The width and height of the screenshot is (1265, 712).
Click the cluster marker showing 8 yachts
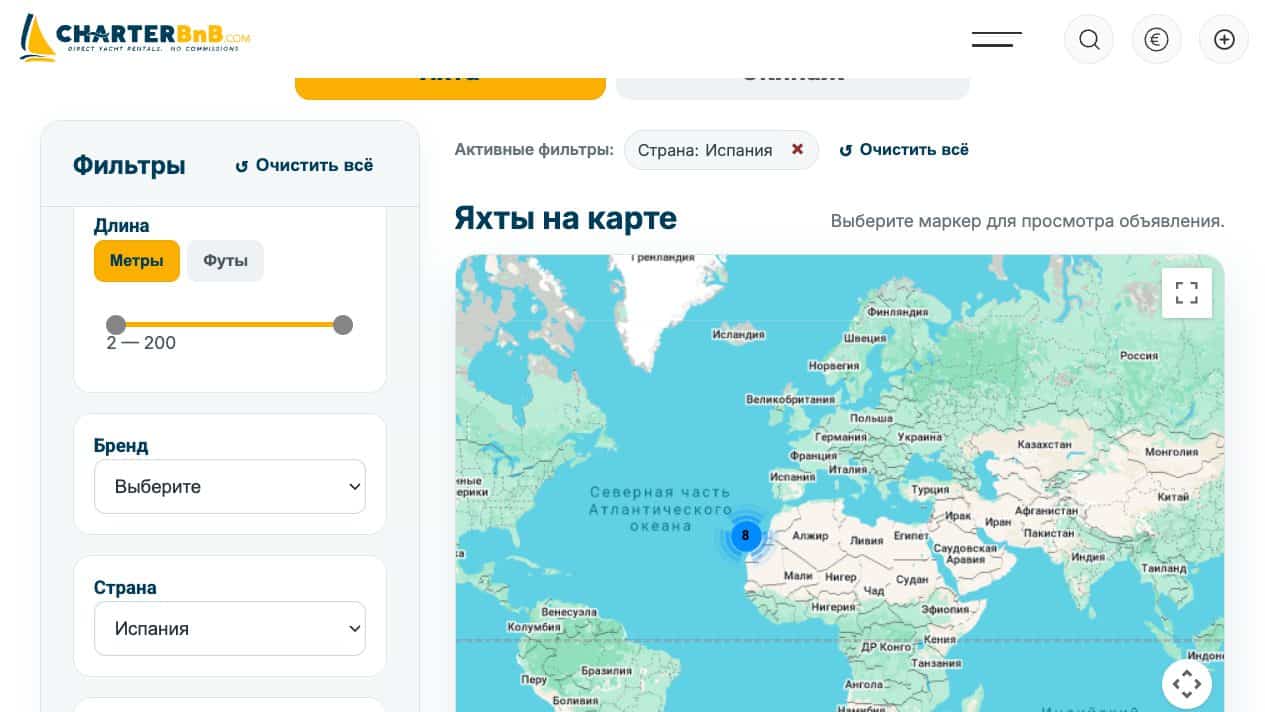click(745, 536)
